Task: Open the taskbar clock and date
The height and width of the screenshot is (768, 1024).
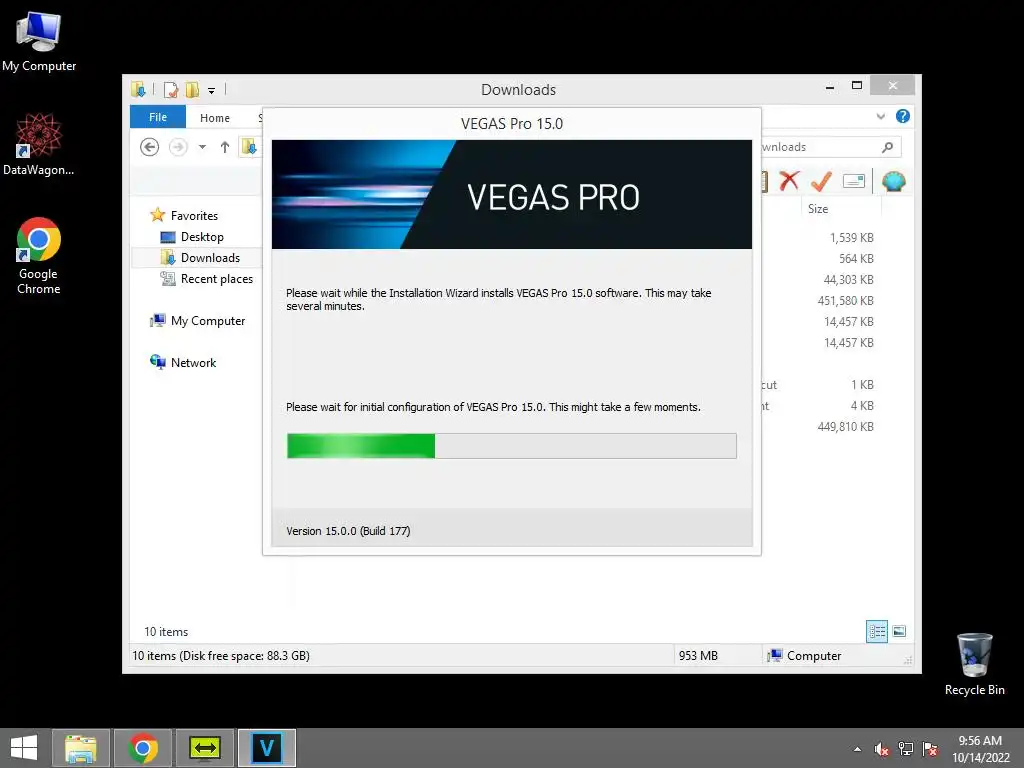Action: point(980,749)
